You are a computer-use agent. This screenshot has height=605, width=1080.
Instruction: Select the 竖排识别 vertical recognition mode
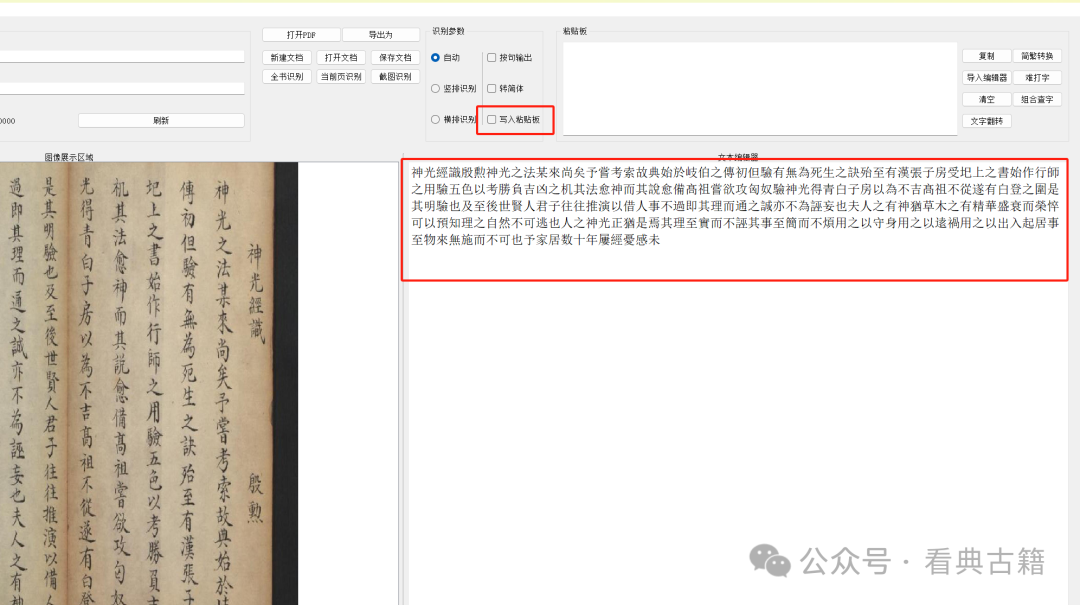coord(435,89)
